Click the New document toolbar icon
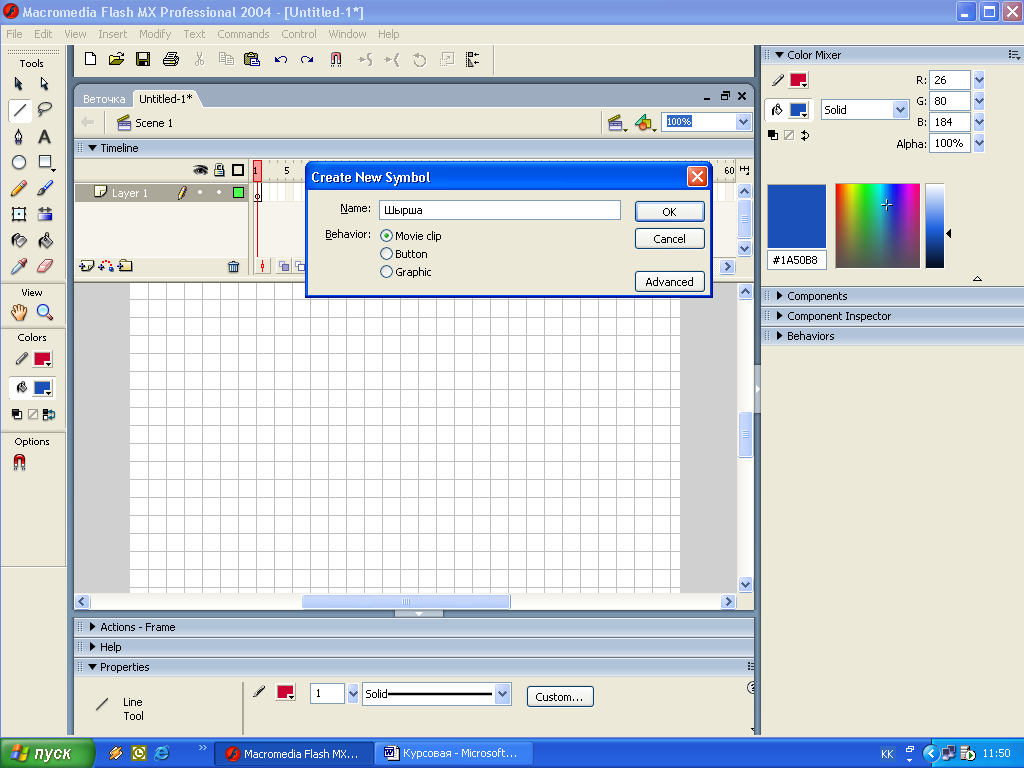This screenshot has height=768, width=1024. (91, 59)
